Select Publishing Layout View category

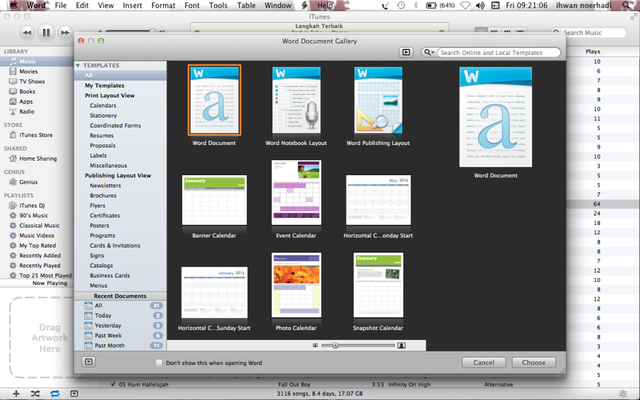point(118,176)
